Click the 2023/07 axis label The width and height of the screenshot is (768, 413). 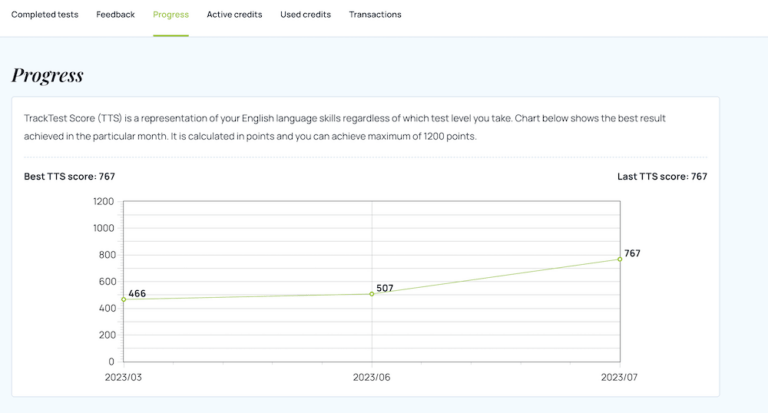pyautogui.click(x=619, y=377)
